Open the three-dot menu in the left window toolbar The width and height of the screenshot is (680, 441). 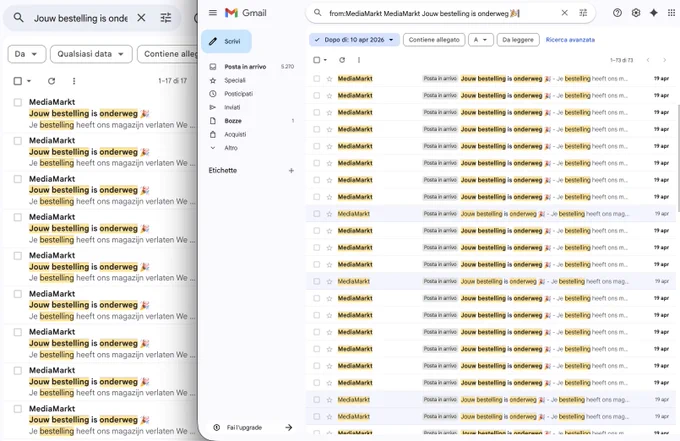(74, 81)
